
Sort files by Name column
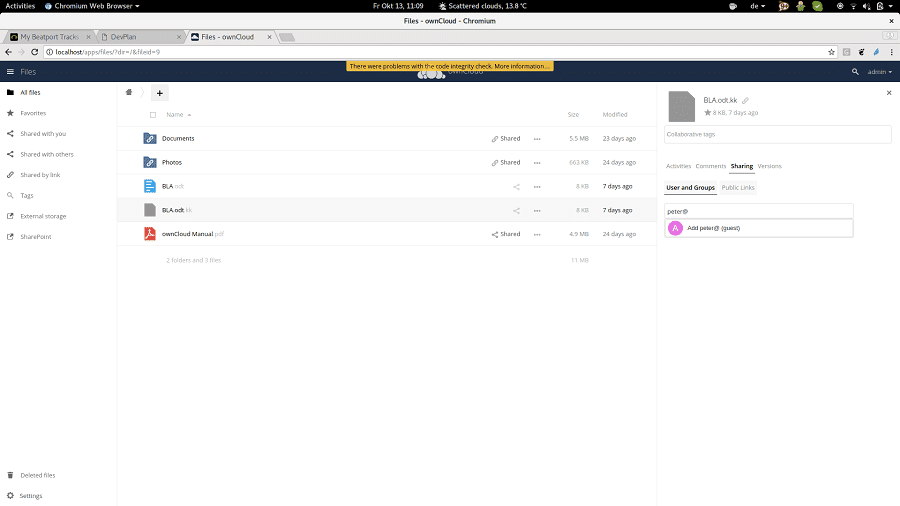pos(179,115)
